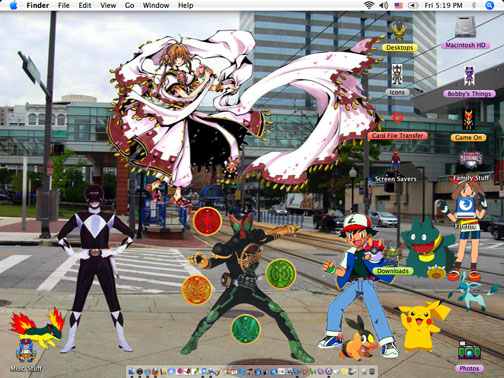
Task: Open the Bobby's Things folder
Action: click(x=469, y=76)
